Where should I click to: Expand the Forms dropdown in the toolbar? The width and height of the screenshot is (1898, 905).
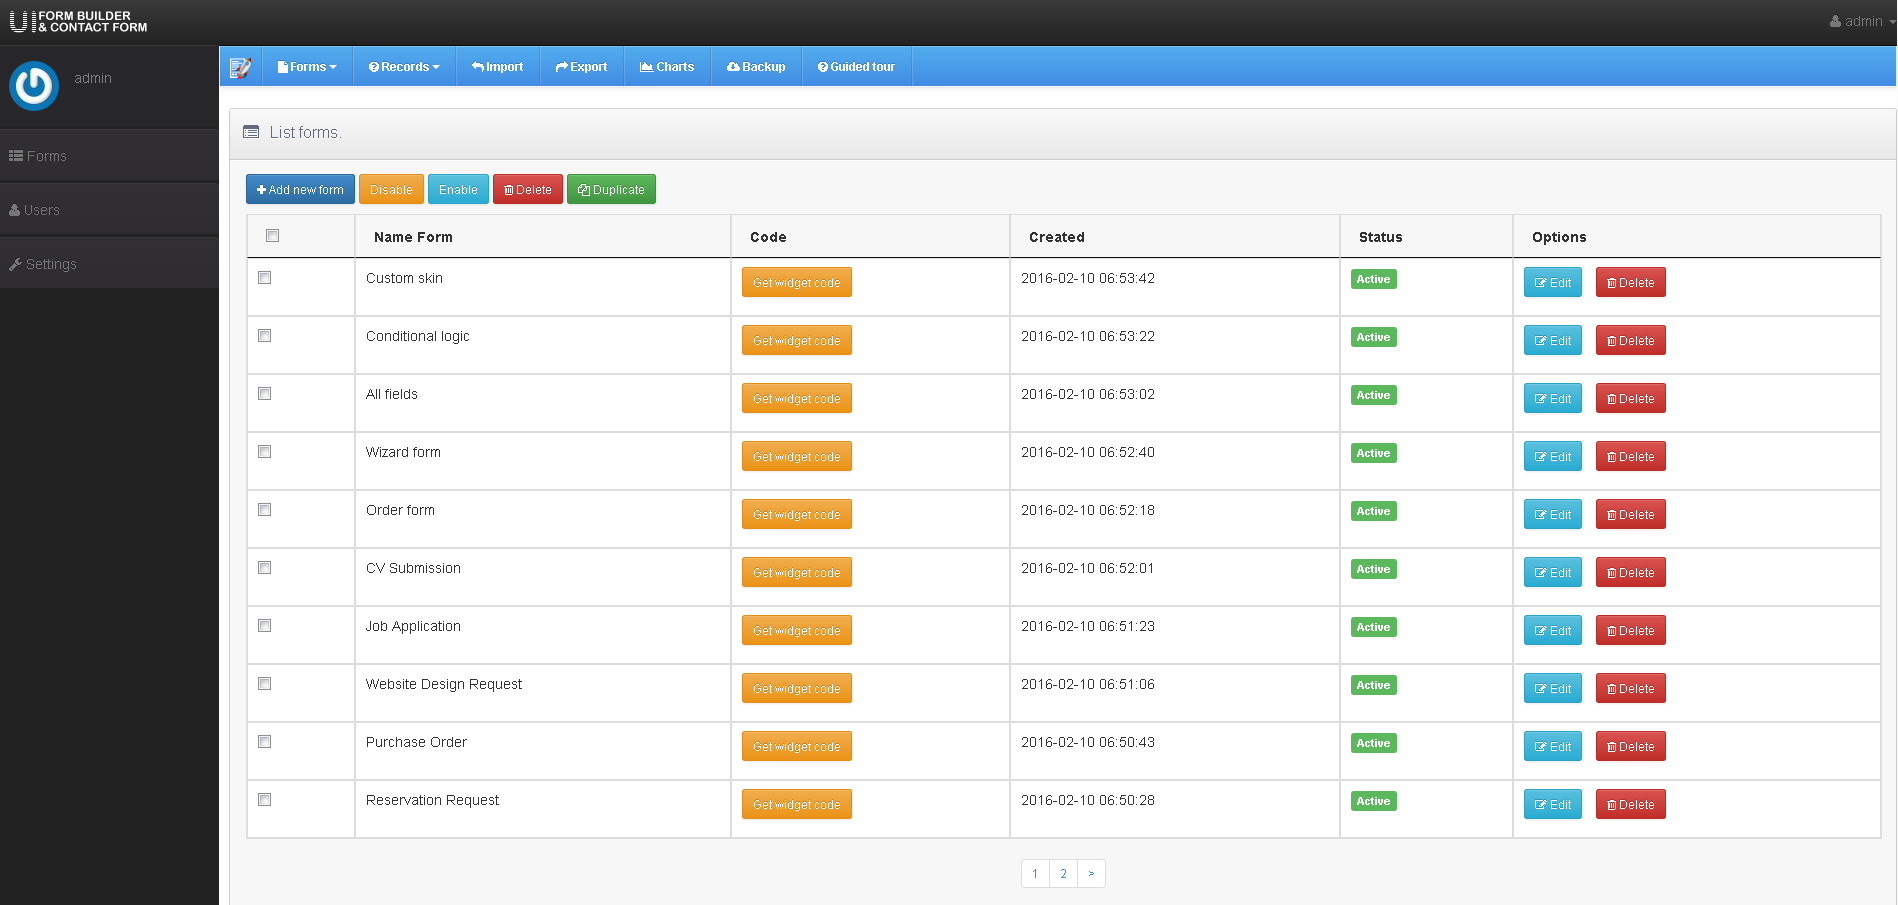coord(307,67)
